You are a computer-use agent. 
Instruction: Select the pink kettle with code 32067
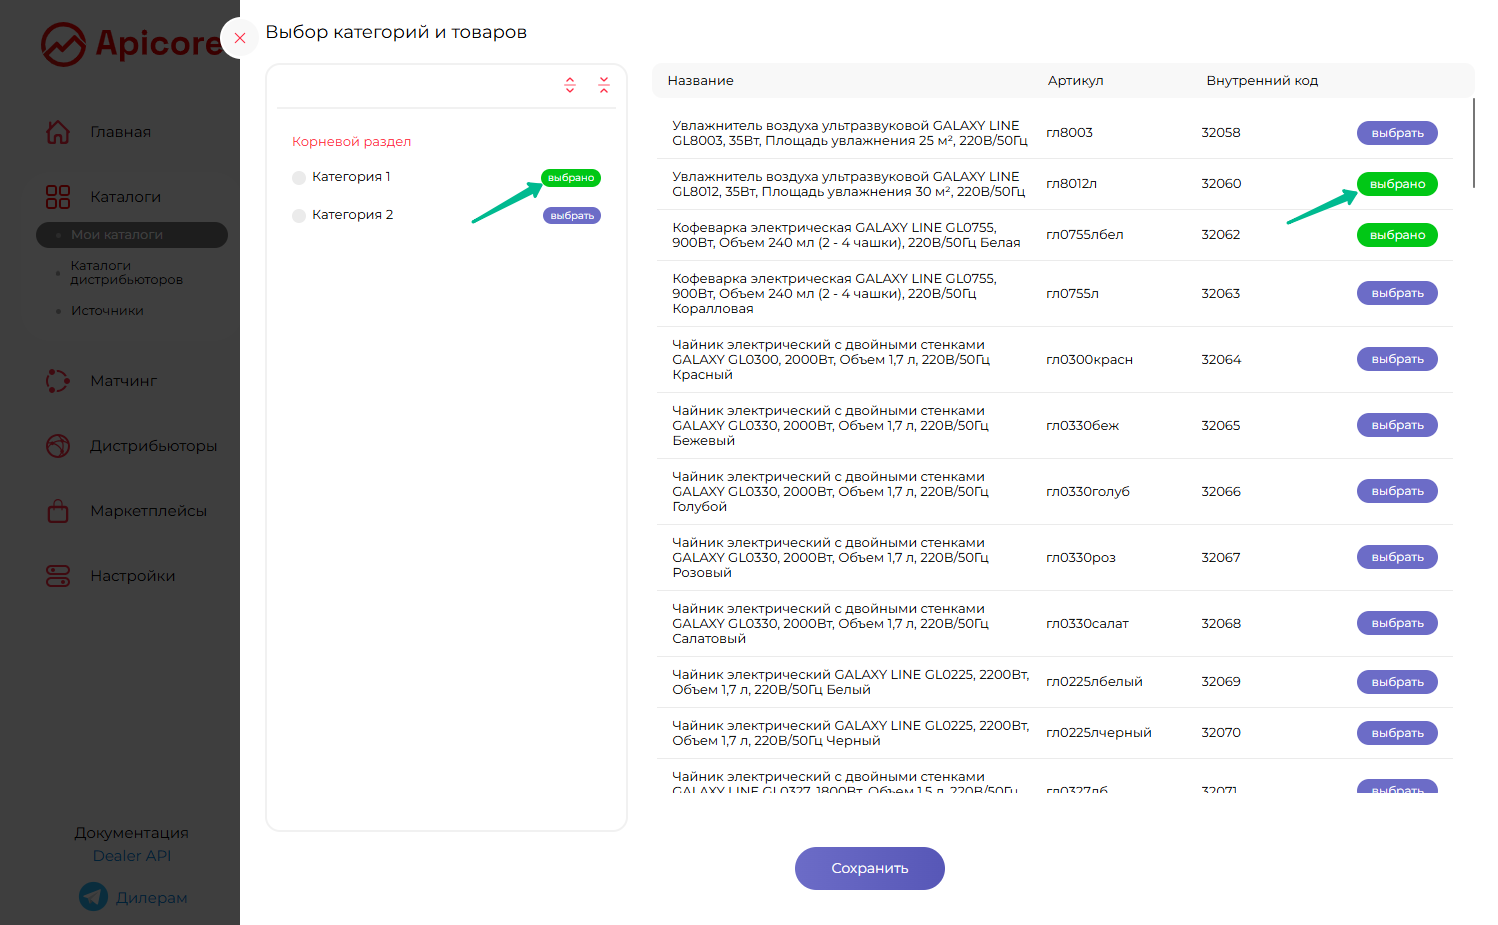[x=1397, y=557]
